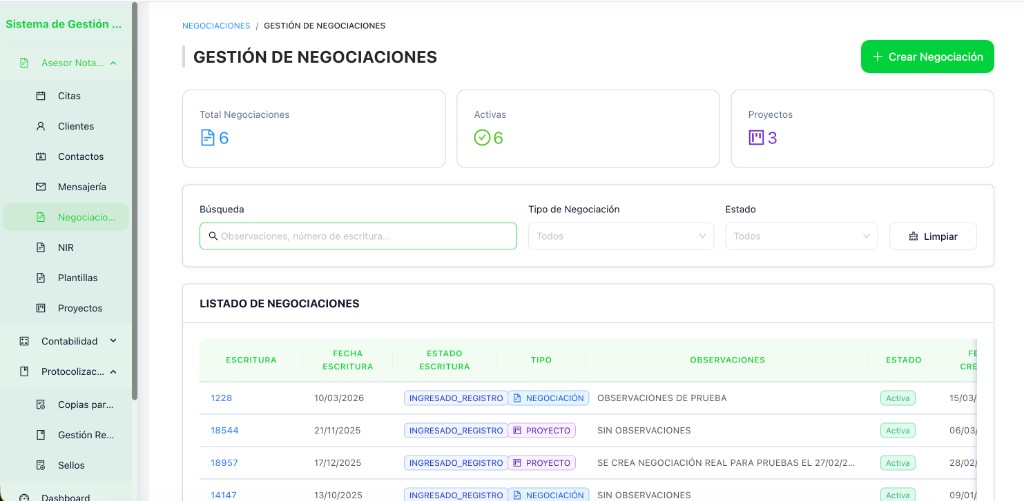Click the ESCRITURA column header

coord(251,360)
